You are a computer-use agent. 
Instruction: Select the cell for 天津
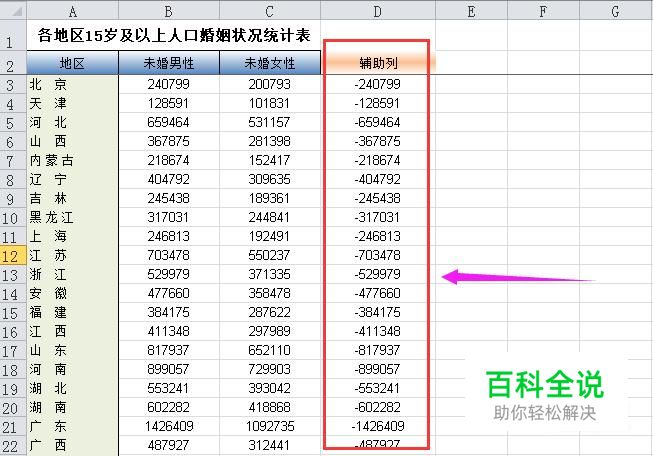(72, 104)
